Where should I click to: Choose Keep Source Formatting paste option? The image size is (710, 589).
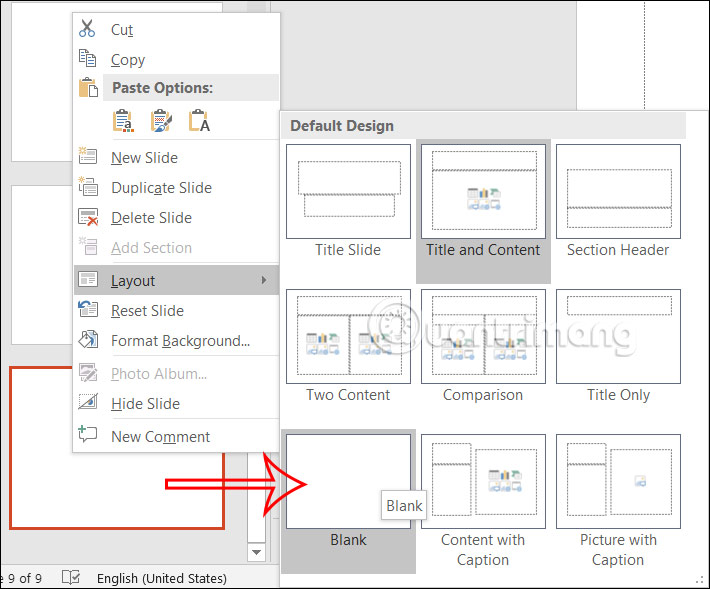click(x=161, y=121)
